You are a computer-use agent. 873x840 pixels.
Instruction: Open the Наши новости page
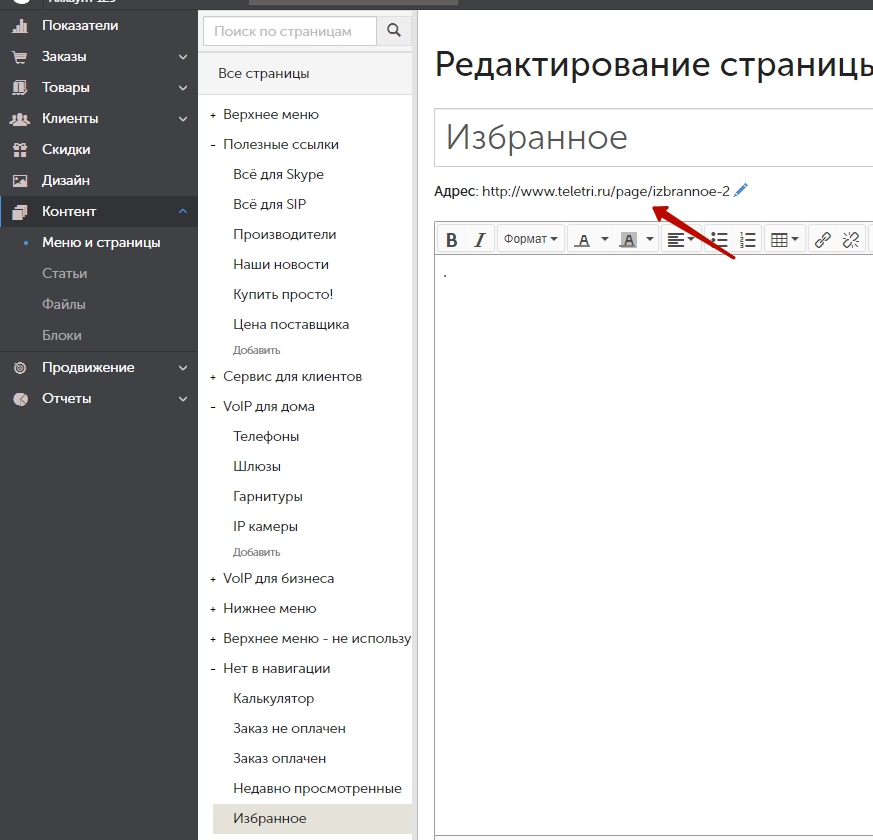[x=281, y=264]
